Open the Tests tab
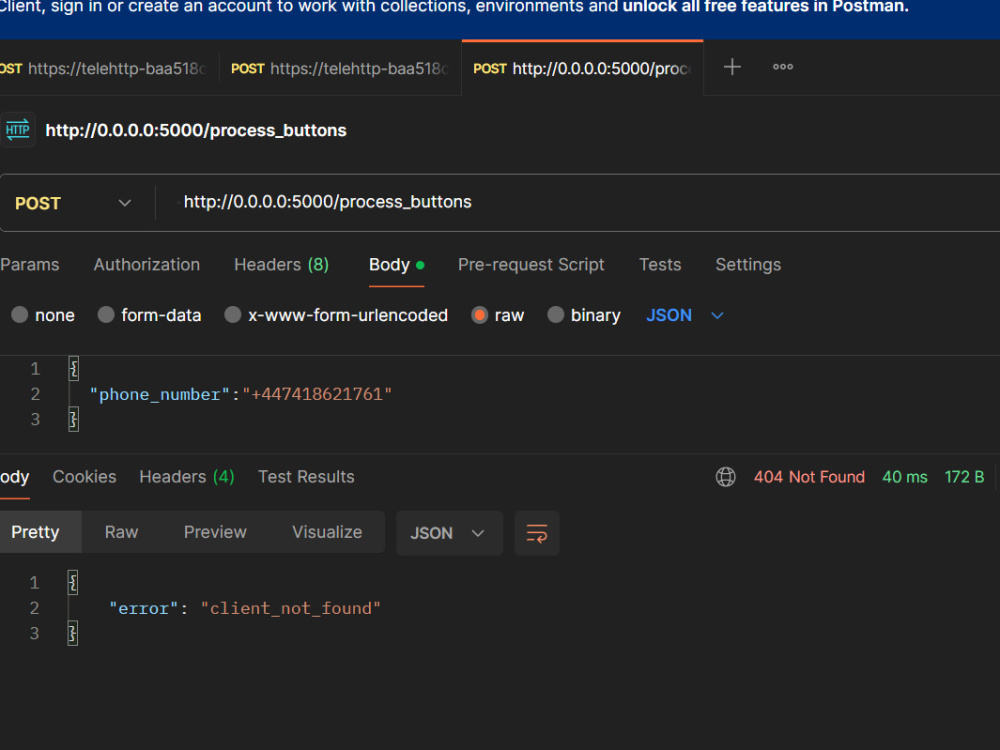 pyautogui.click(x=660, y=265)
